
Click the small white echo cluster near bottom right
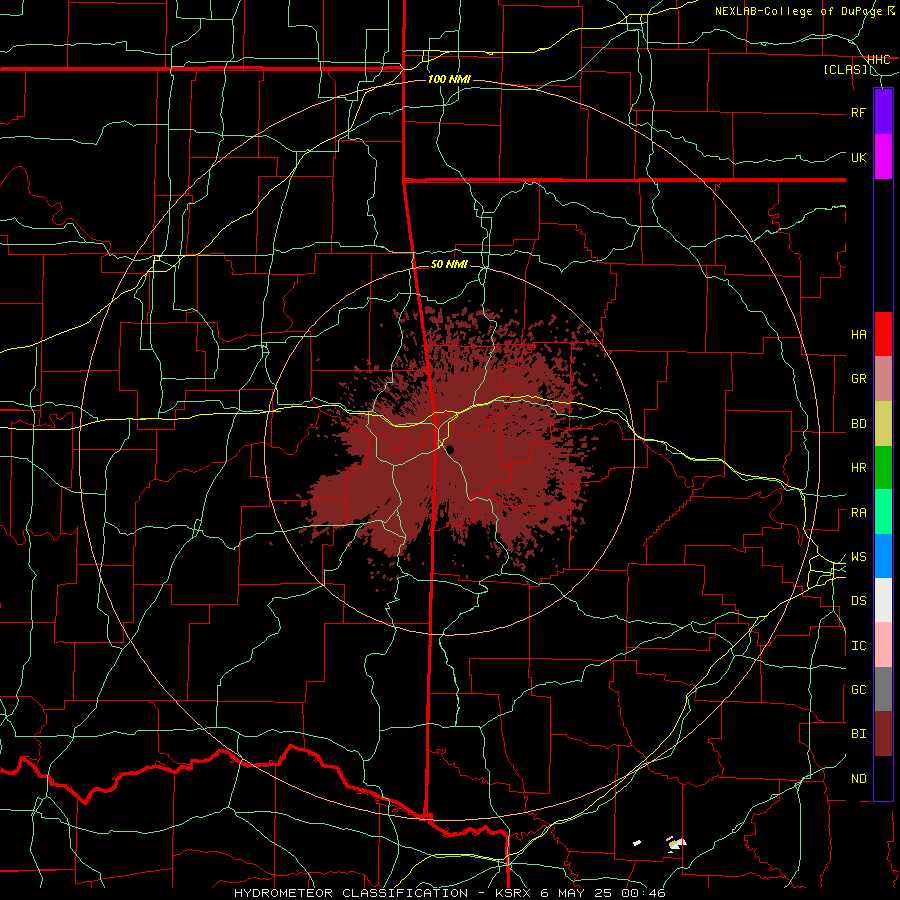click(x=676, y=843)
